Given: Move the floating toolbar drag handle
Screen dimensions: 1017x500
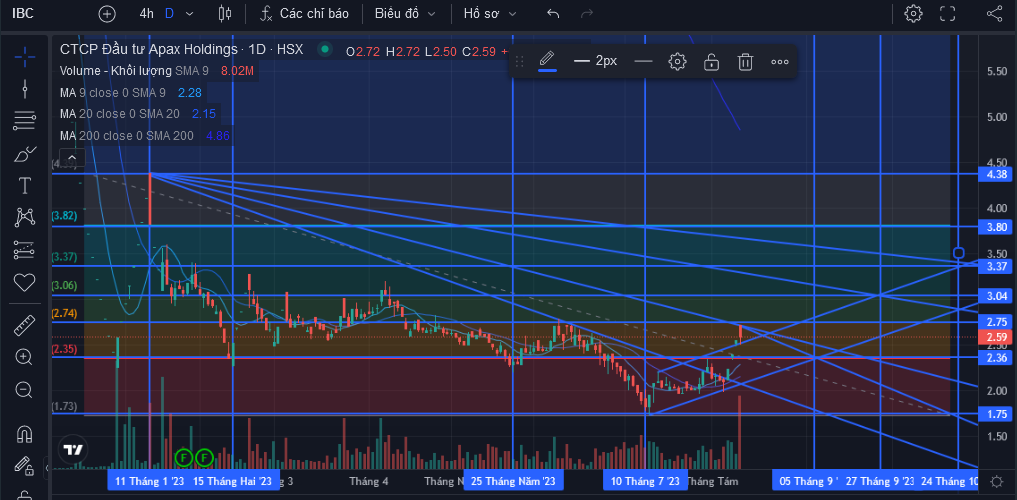Looking at the screenshot, I should pos(520,62).
